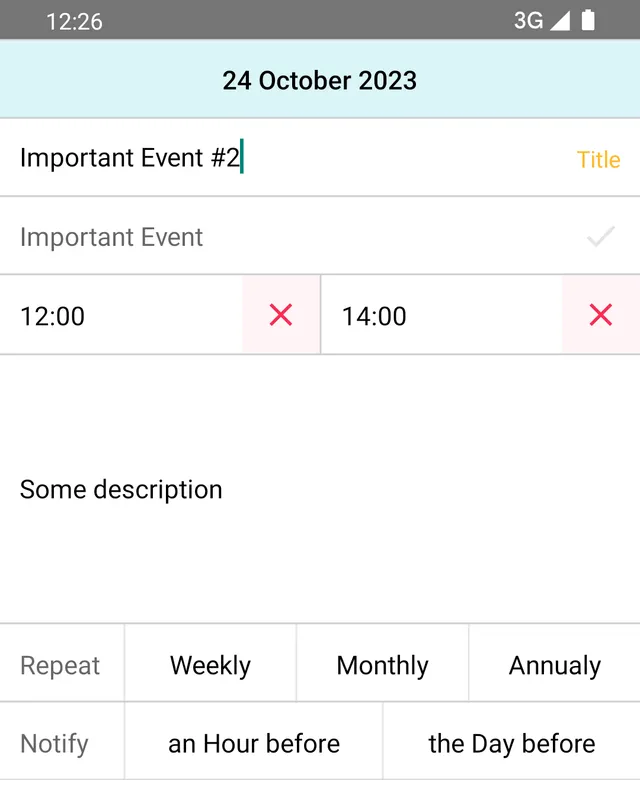640x800 pixels.
Task: Tap the battery icon in status bar
Action: [588, 20]
